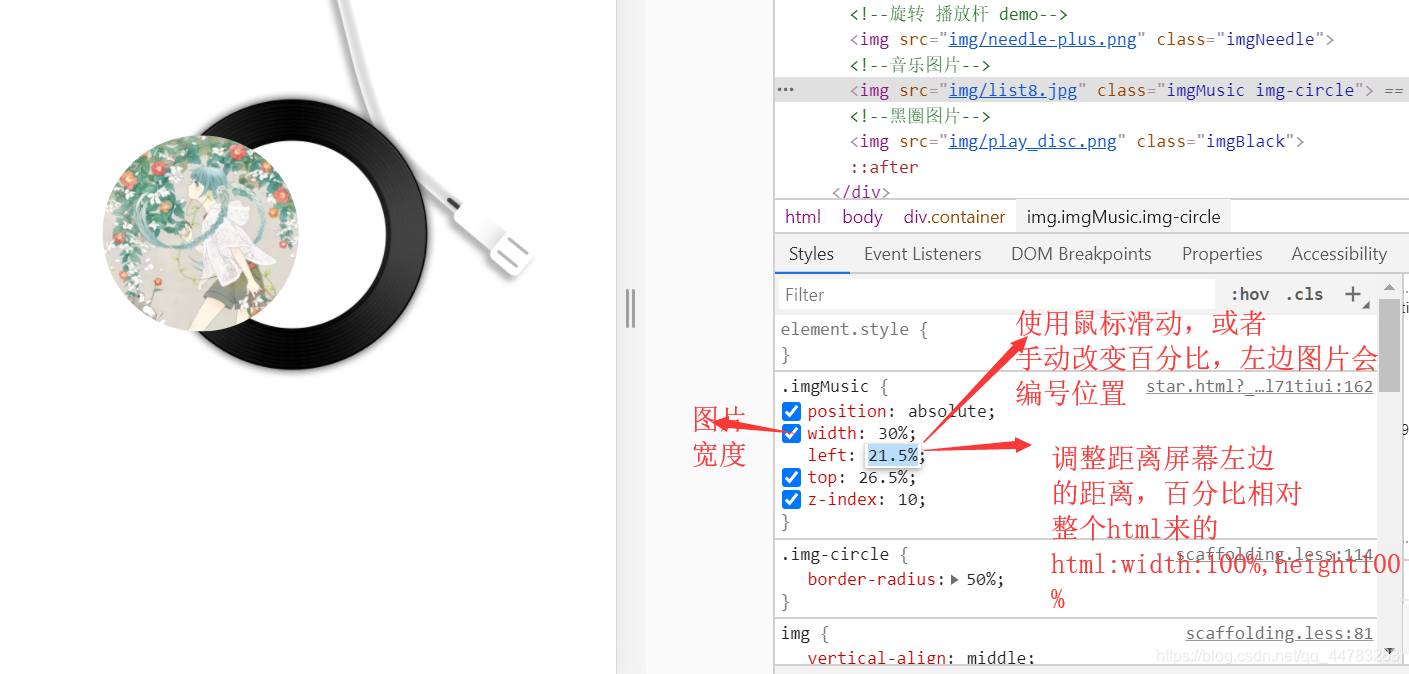1409x674 pixels.
Task: Select body in the breadcrumb bar
Action: point(862,217)
